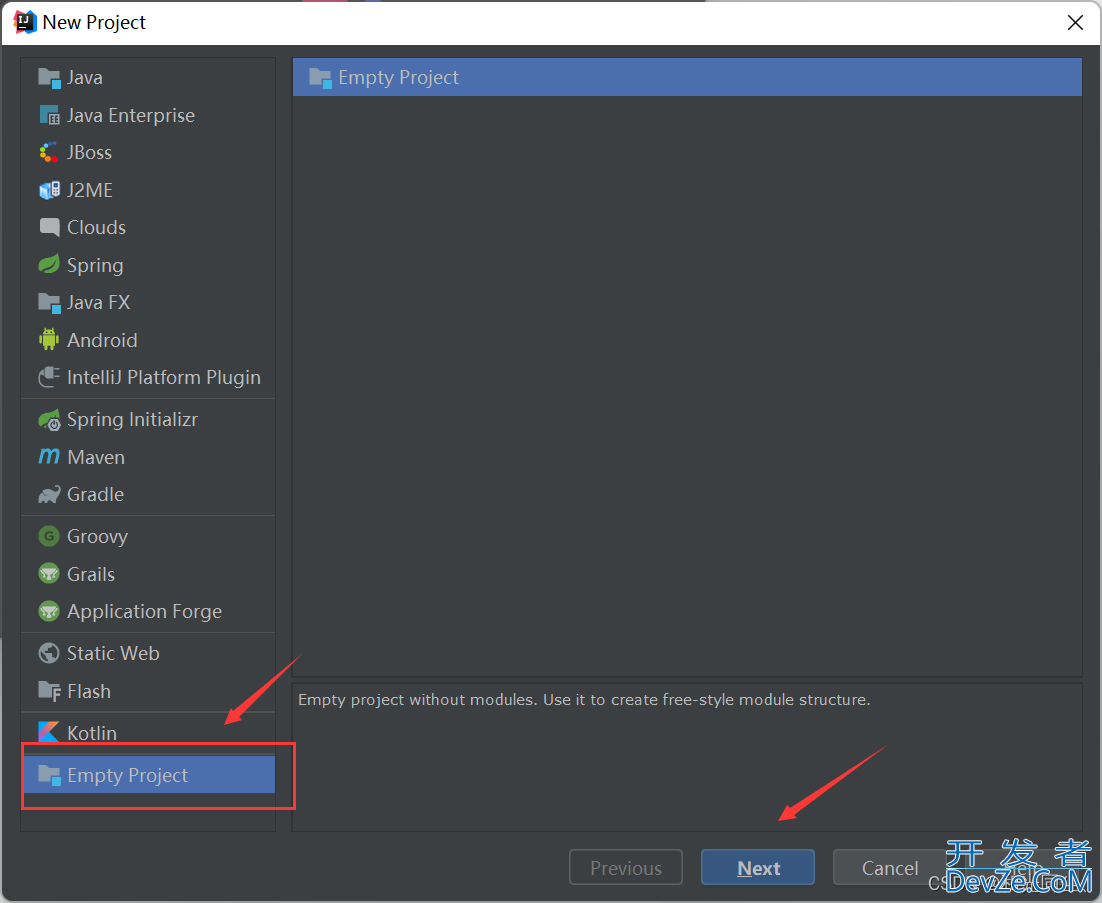1102x903 pixels.
Task: Choose the Static Web label
Action: [x=113, y=654]
